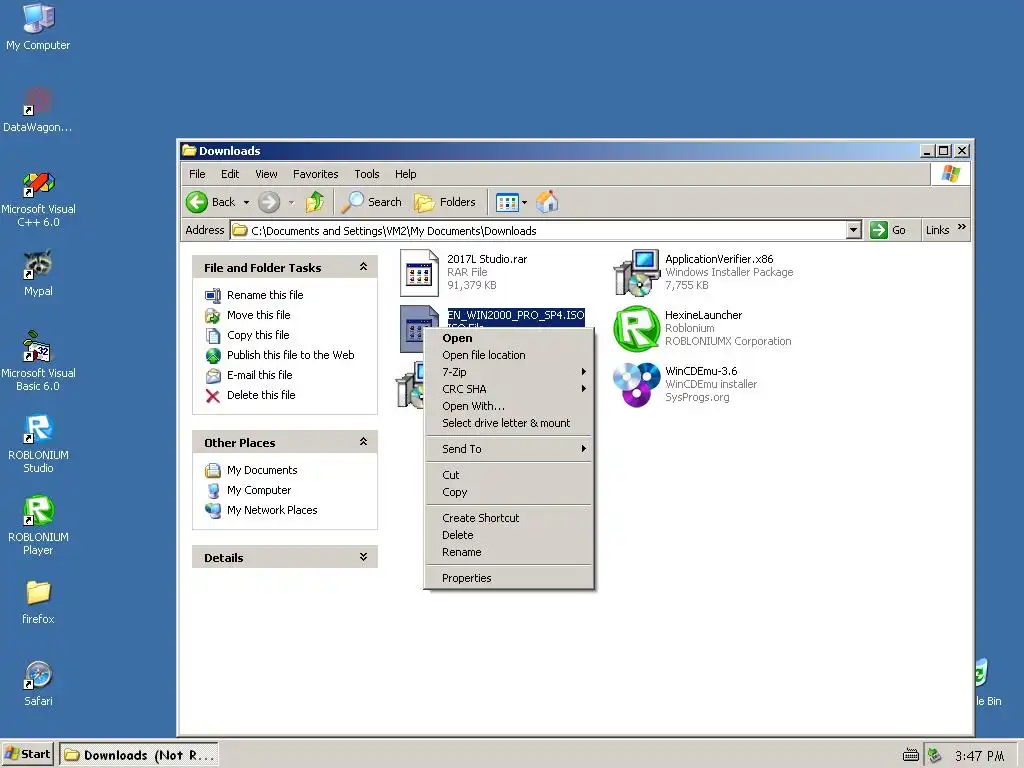Open the View menu
Viewport: 1024px width, 768px height.
pyautogui.click(x=266, y=174)
